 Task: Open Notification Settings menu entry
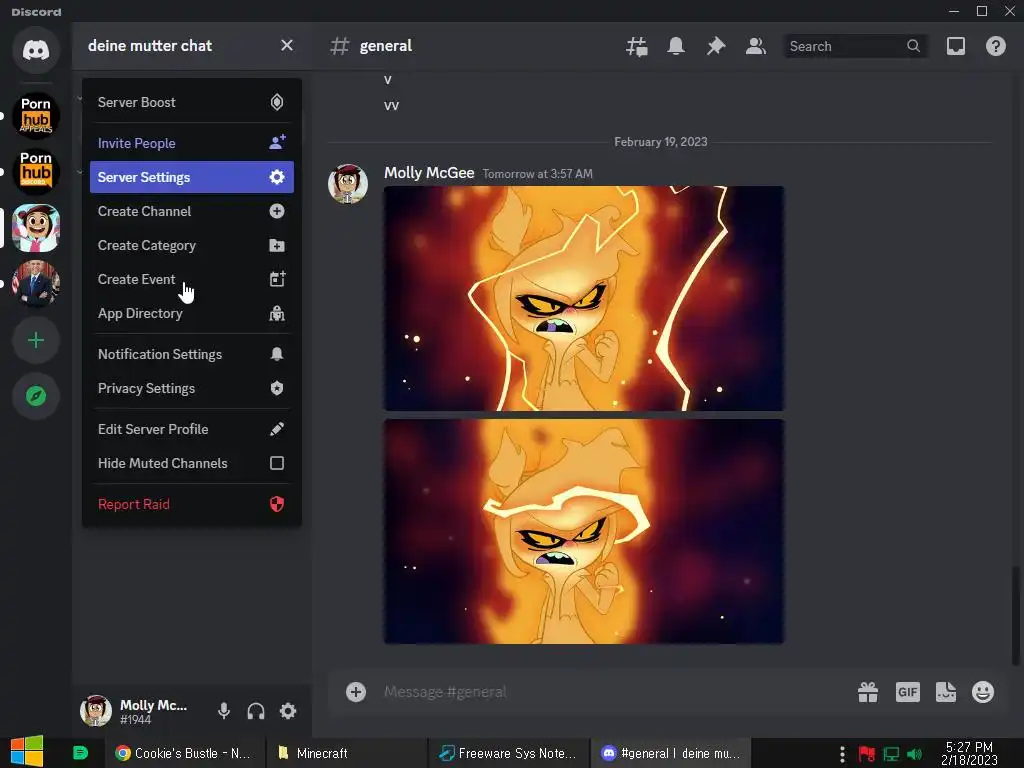191,354
